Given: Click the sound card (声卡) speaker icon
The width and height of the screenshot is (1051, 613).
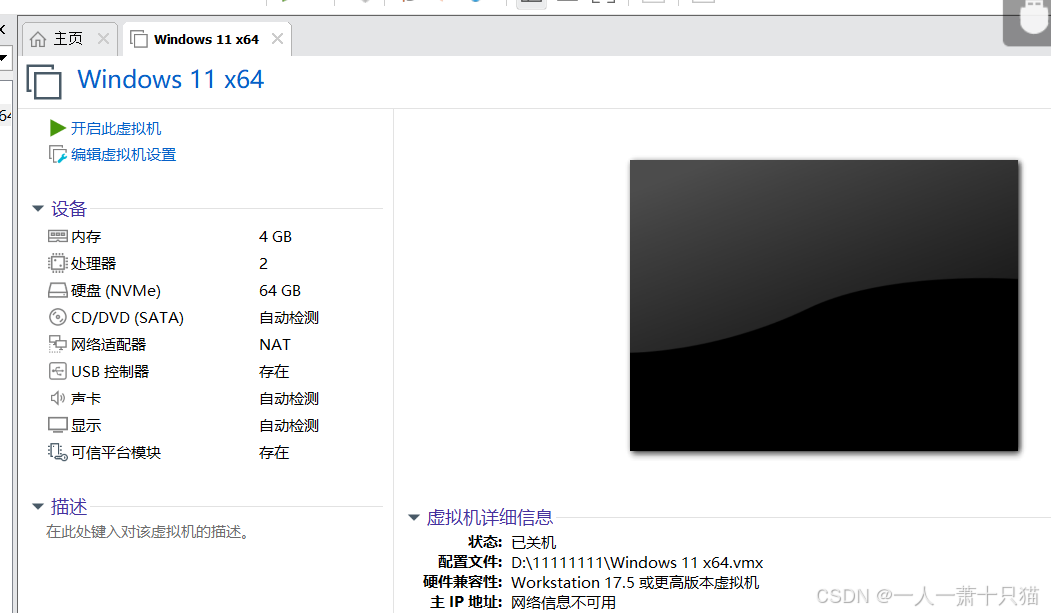Looking at the screenshot, I should [x=58, y=399].
